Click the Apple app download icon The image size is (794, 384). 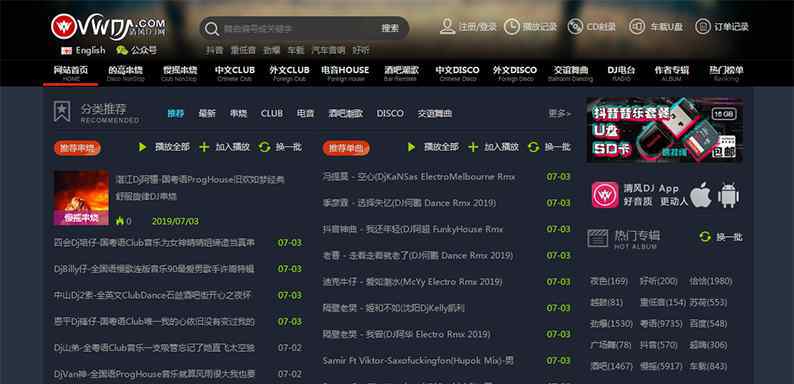coord(701,195)
